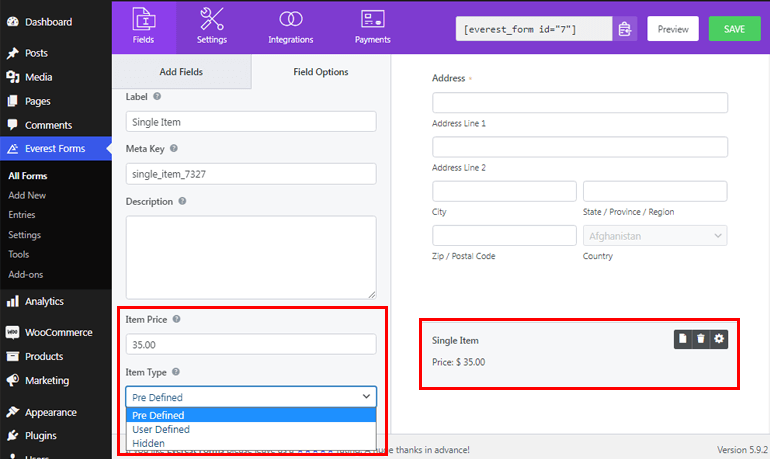
Task: Open Pages in the sidebar
Action: tap(37, 101)
